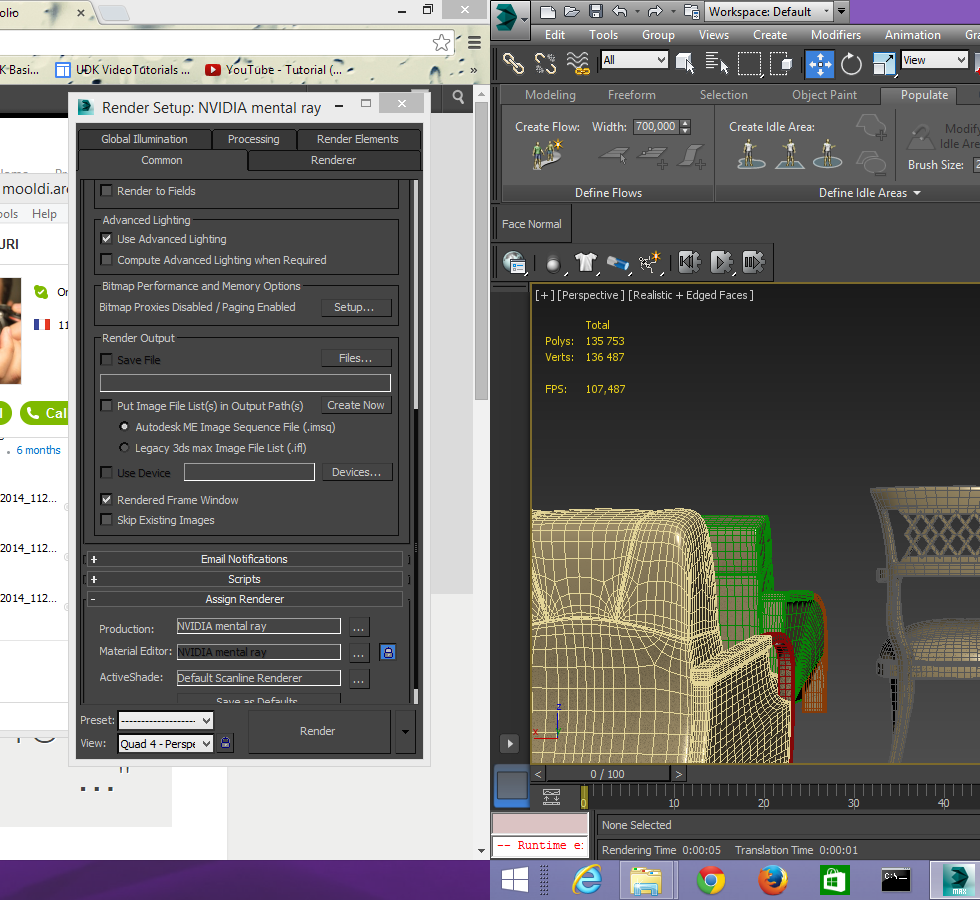The image size is (980, 900).
Task: Click the Rectangular Selection Region icon
Action: pos(749,63)
